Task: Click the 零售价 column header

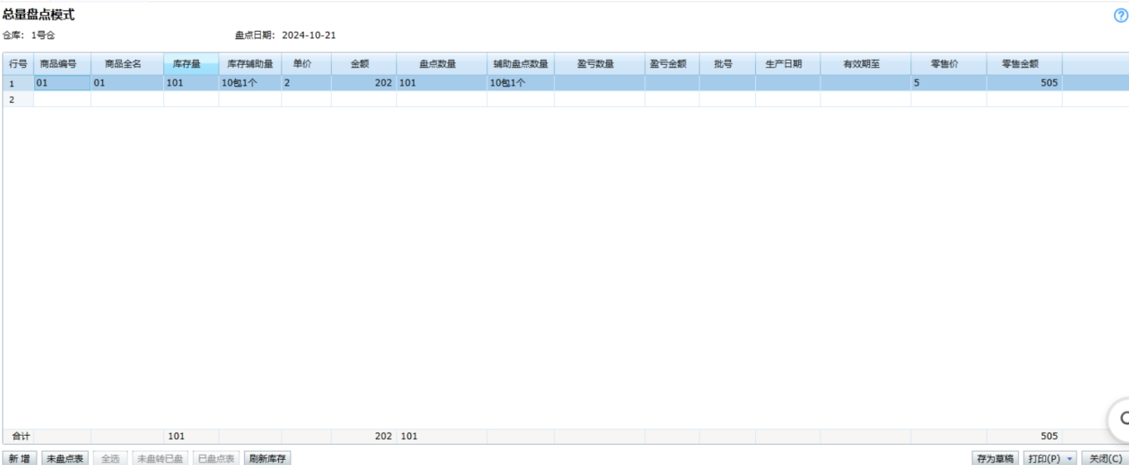Action: (x=947, y=64)
